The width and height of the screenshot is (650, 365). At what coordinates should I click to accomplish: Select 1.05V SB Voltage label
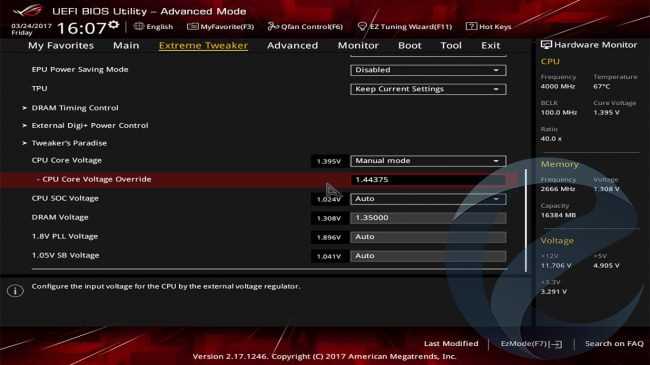coord(65,256)
